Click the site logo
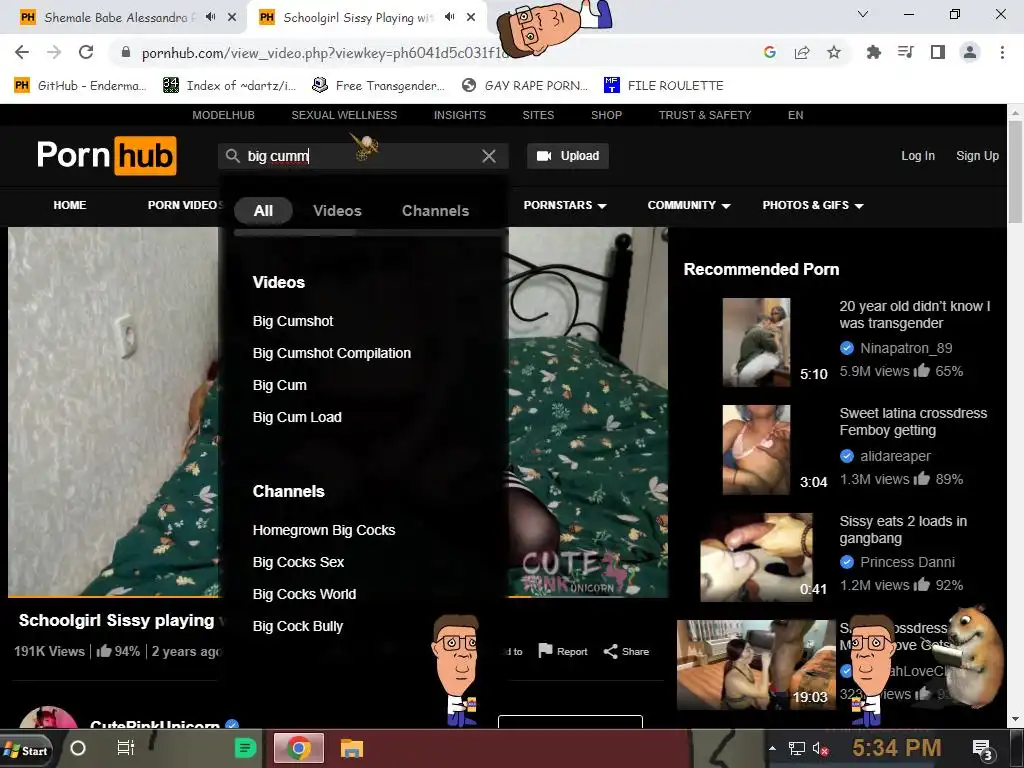Image resolution: width=1024 pixels, height=768 pixels. [106, 155]
